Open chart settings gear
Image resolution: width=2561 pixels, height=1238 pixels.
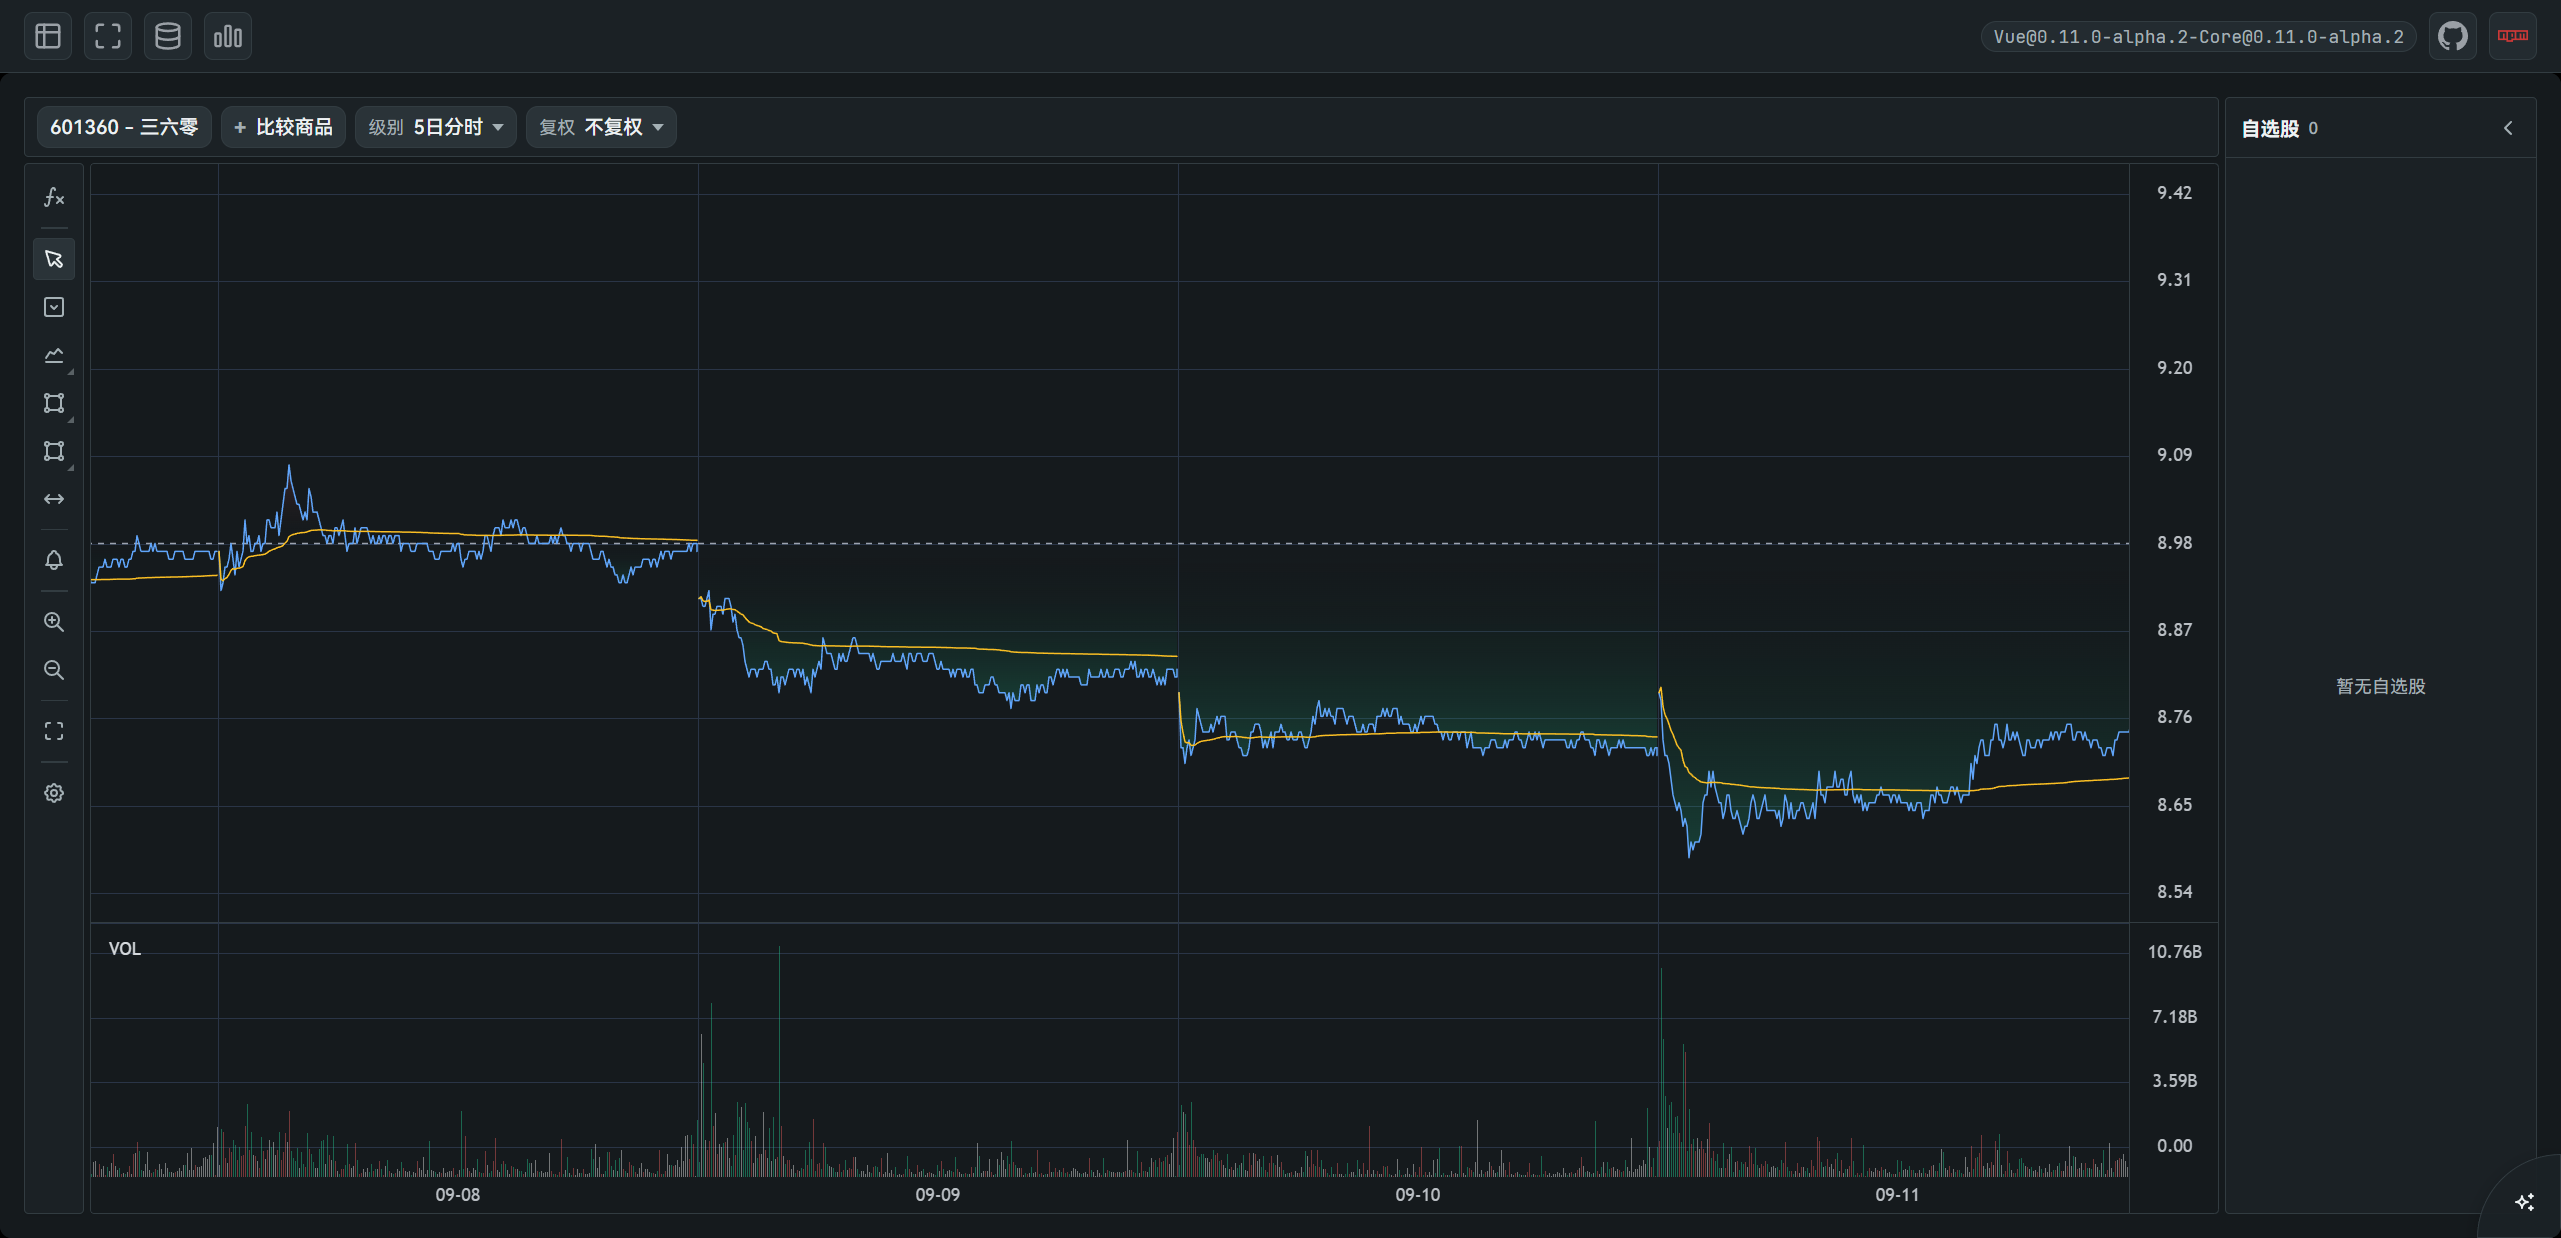click(54, 793)
